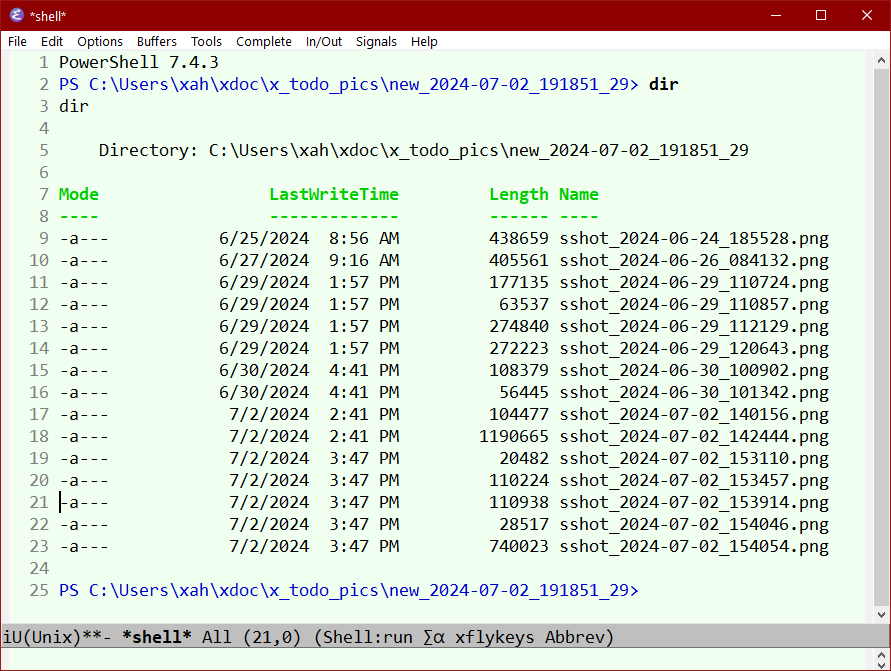Click the length value 1190665
Viewport: 891px width, 671px height.
tap(514, 436)
